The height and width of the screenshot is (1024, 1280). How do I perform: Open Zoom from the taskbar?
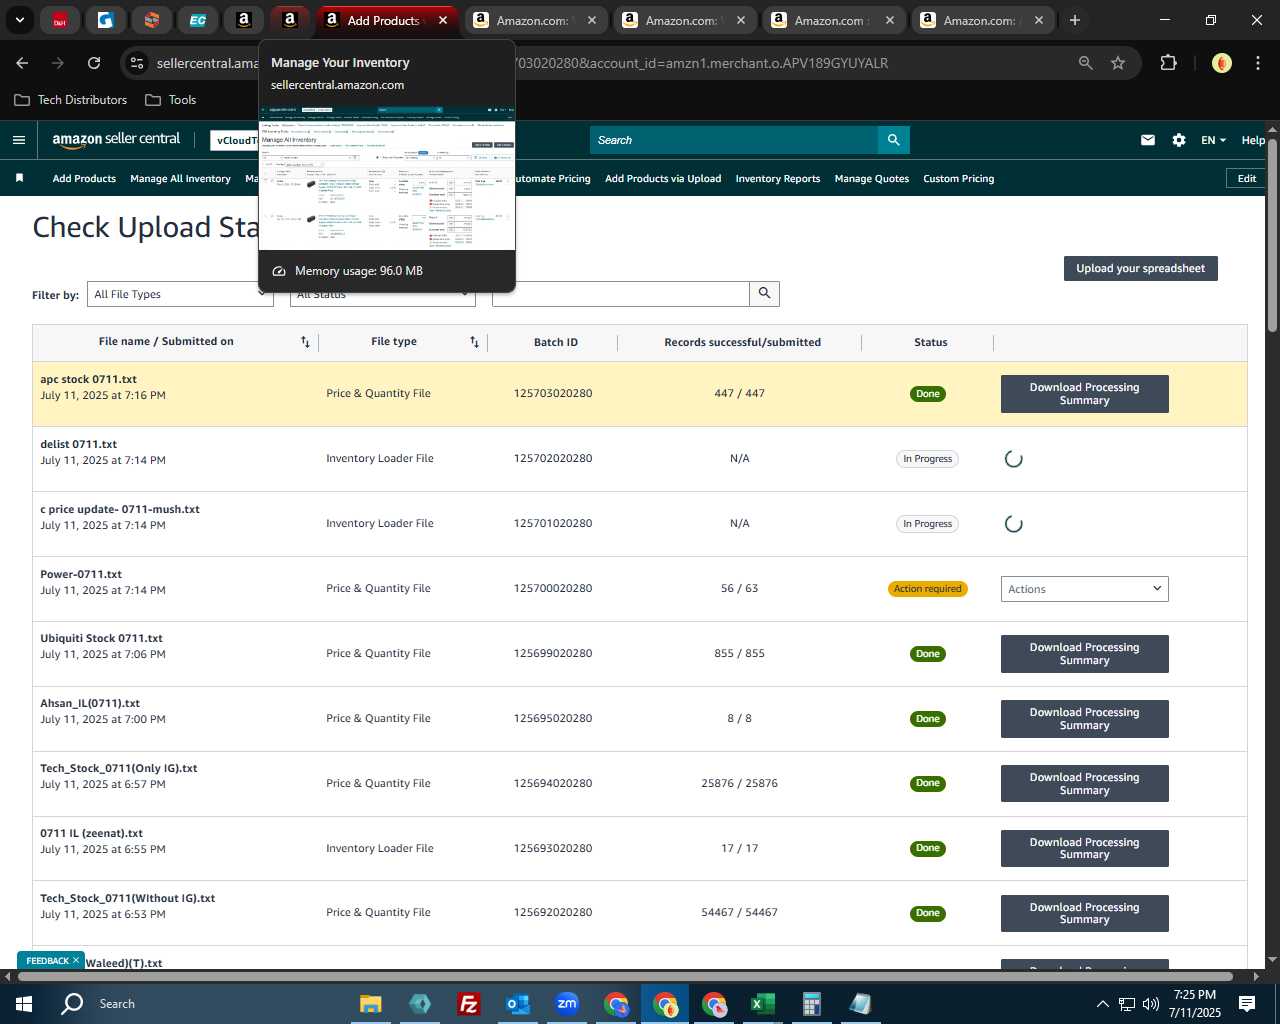567,1004
